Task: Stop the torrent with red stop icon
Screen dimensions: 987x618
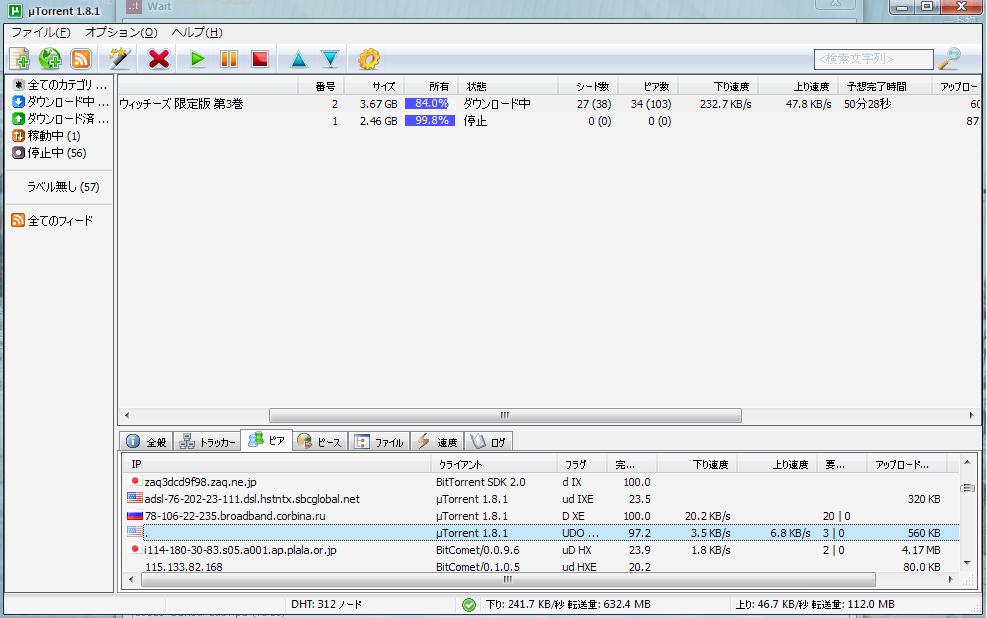Action: click(260, 59)
